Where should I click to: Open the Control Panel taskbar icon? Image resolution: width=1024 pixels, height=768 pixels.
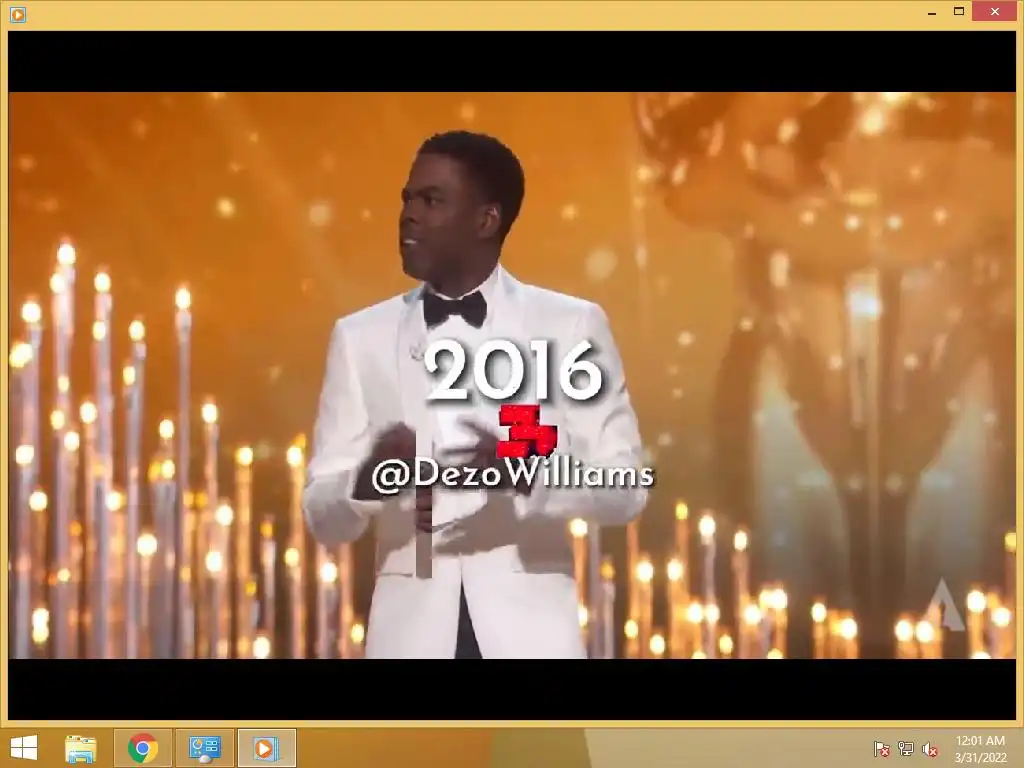click(205, 748)
